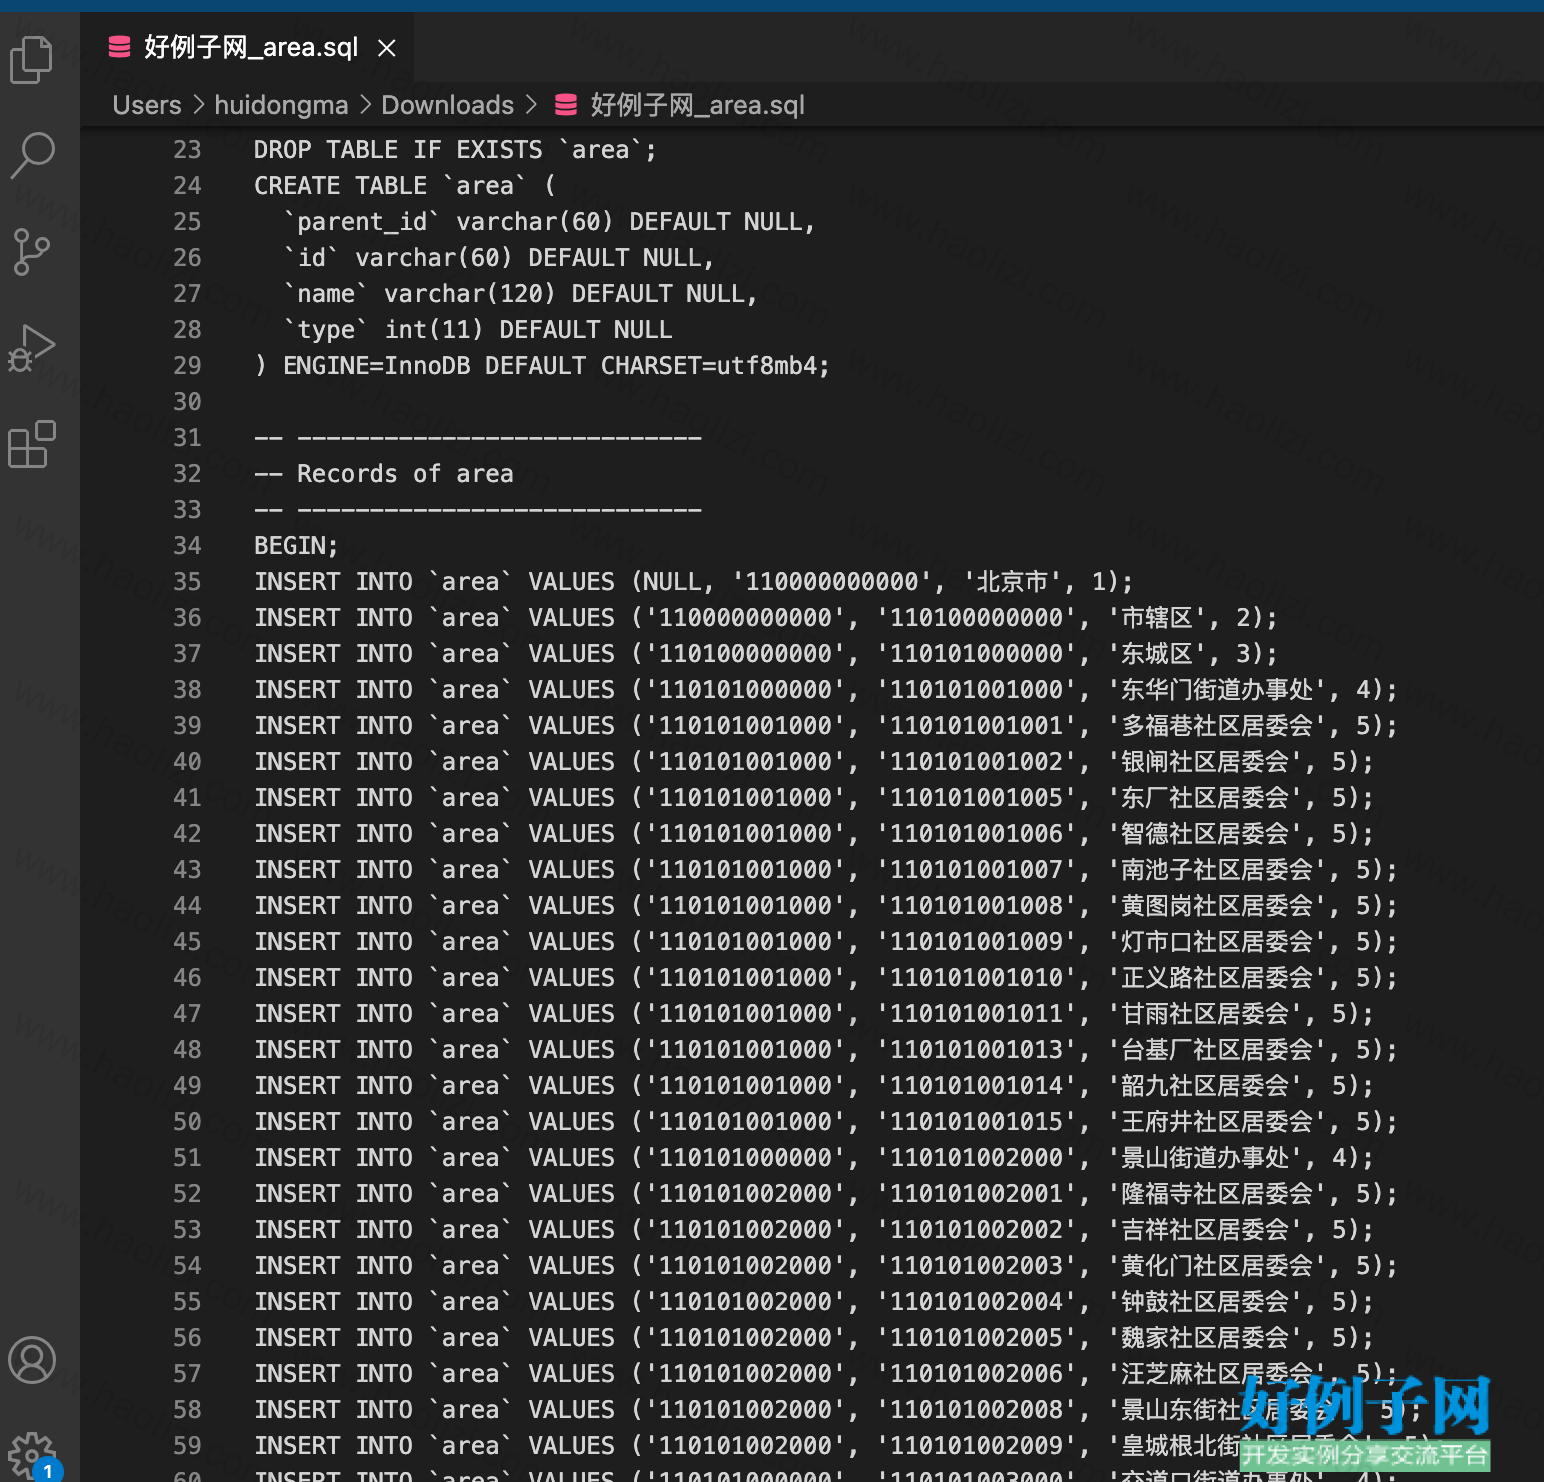Screen dimensions: 1544x1482
Task: Click 'ENGINE=InnoDB' on line 29
Action: pyautogui.click(x=376, y=366)
